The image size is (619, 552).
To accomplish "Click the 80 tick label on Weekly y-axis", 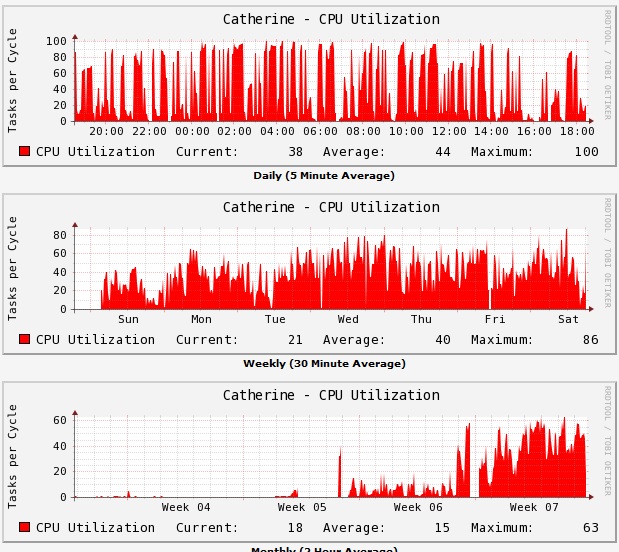I will tap(60, 235).
